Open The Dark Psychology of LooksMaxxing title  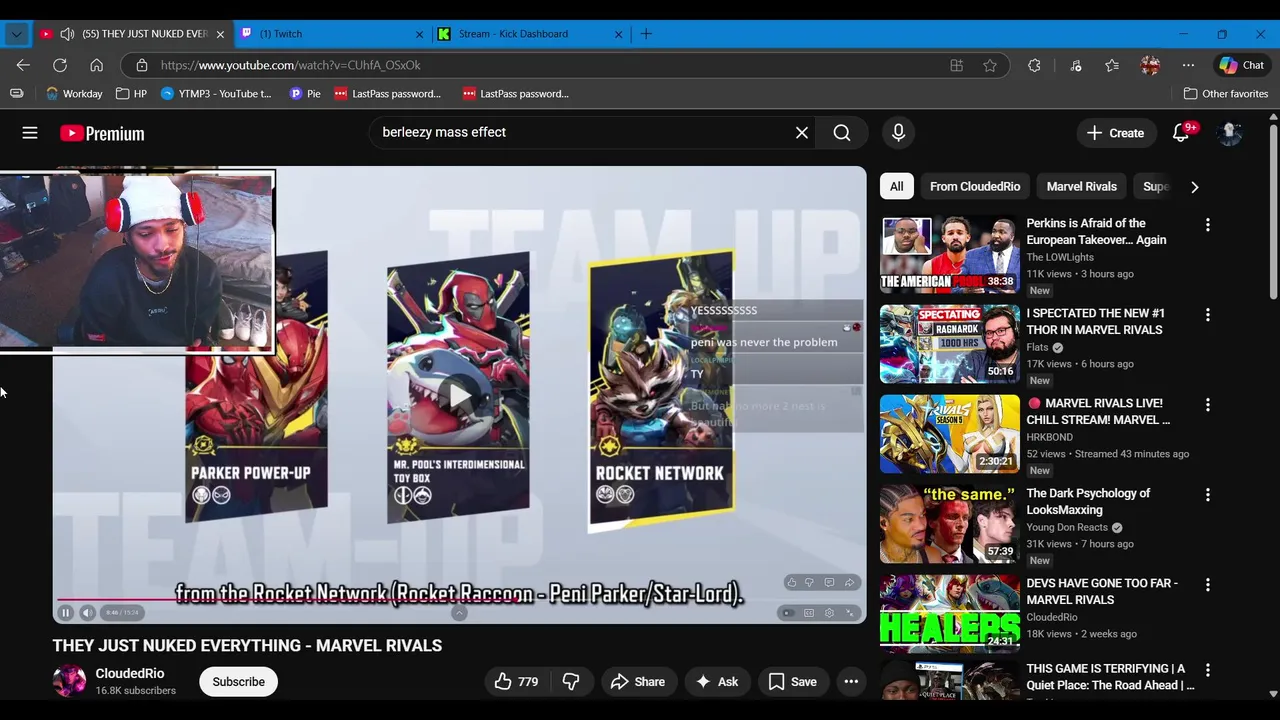1088,501
